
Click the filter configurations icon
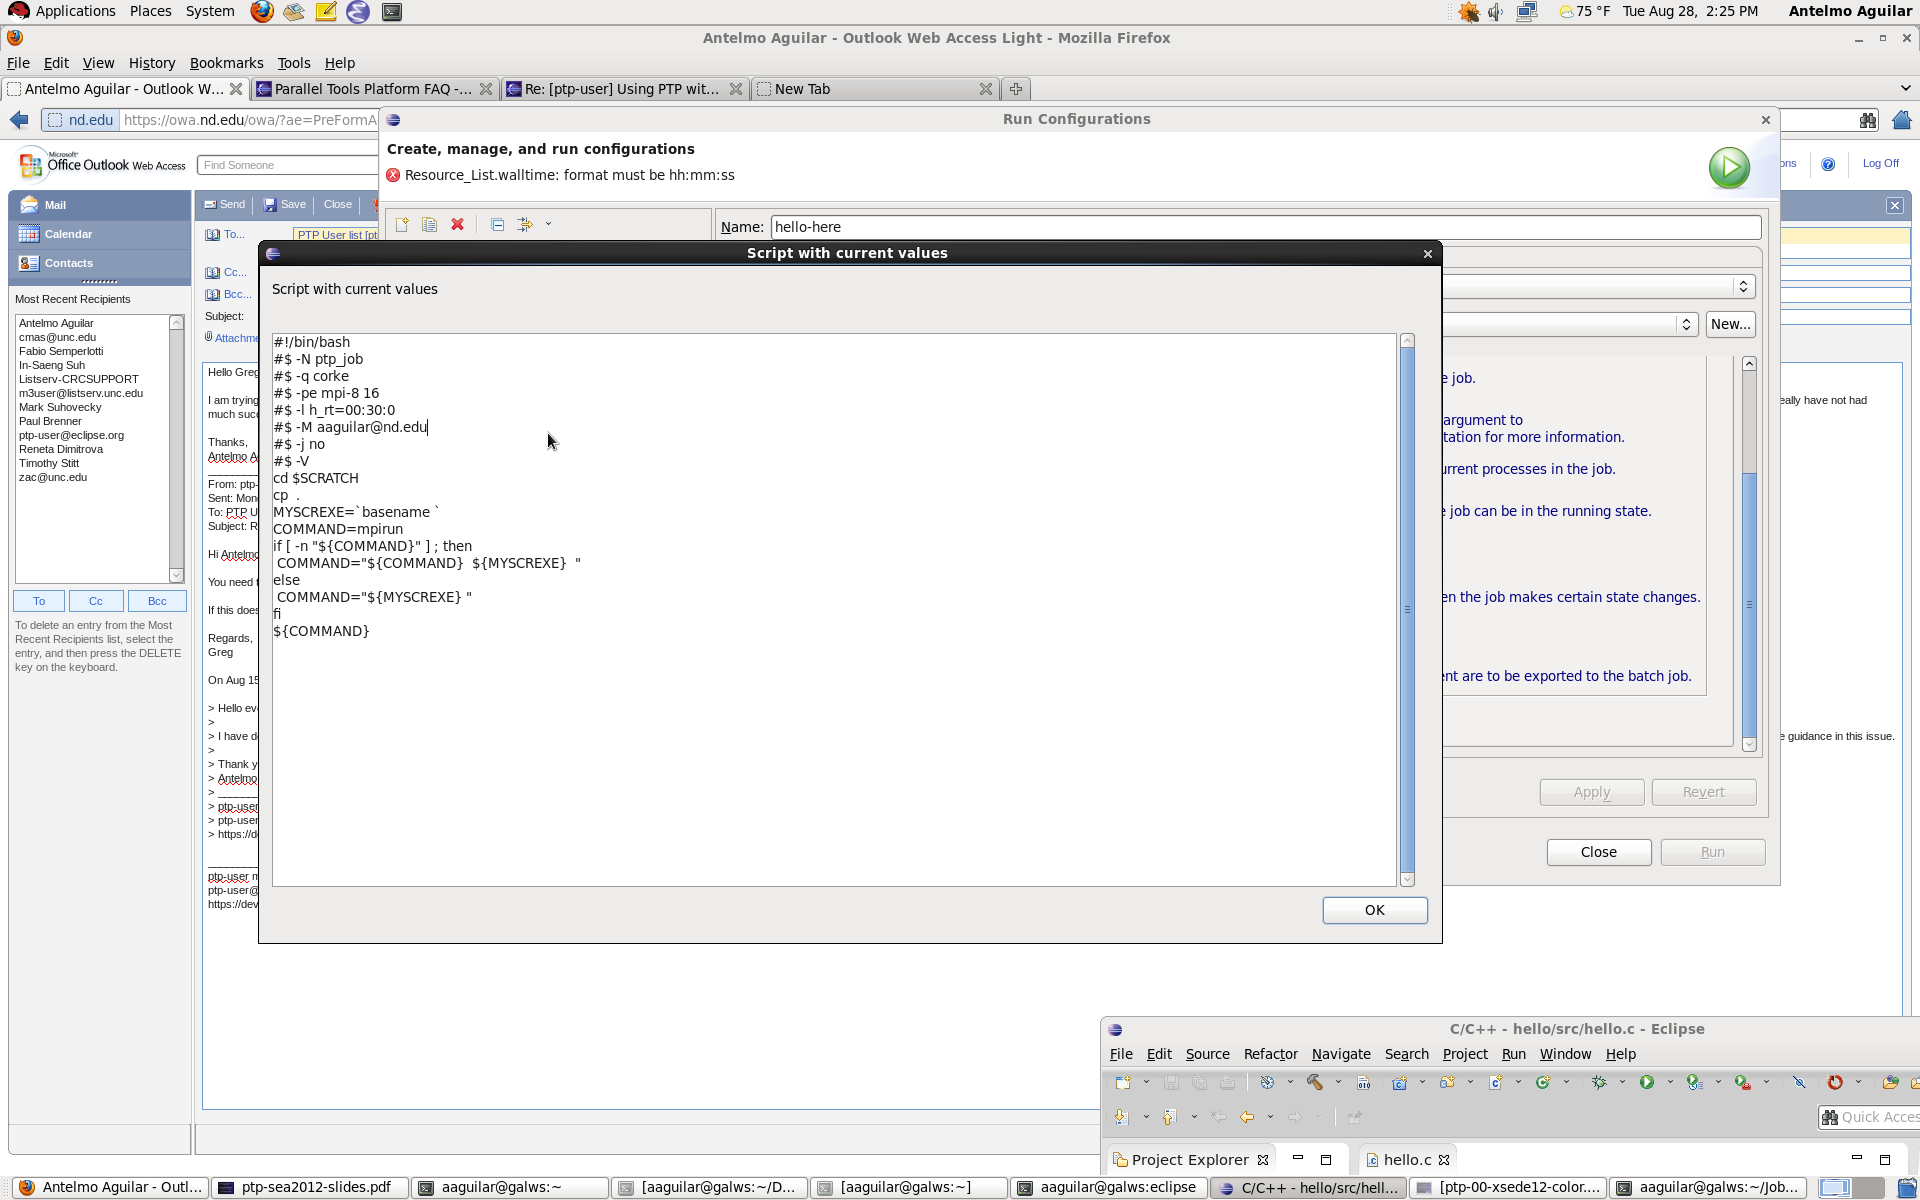pyautogui.click(x=525, y=225)
